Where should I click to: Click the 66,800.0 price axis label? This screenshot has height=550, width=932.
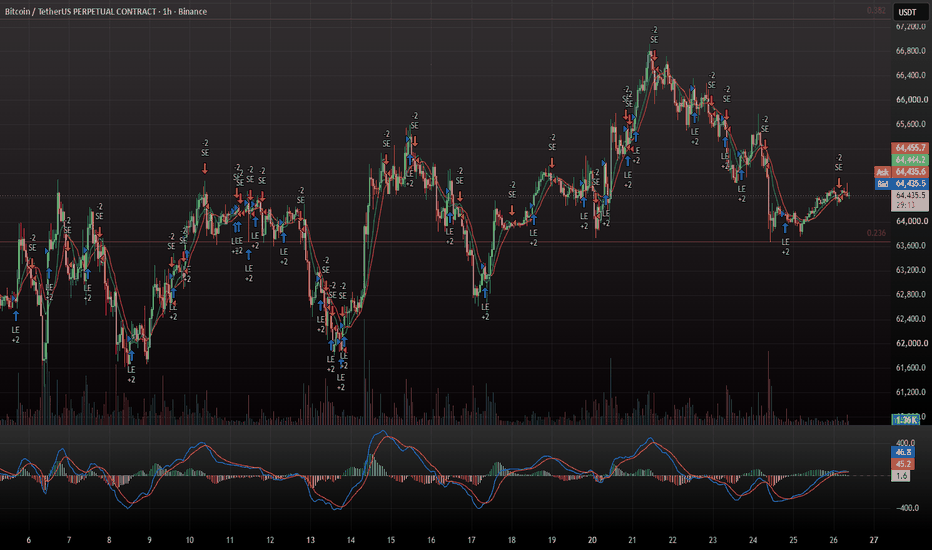[911, 51]
